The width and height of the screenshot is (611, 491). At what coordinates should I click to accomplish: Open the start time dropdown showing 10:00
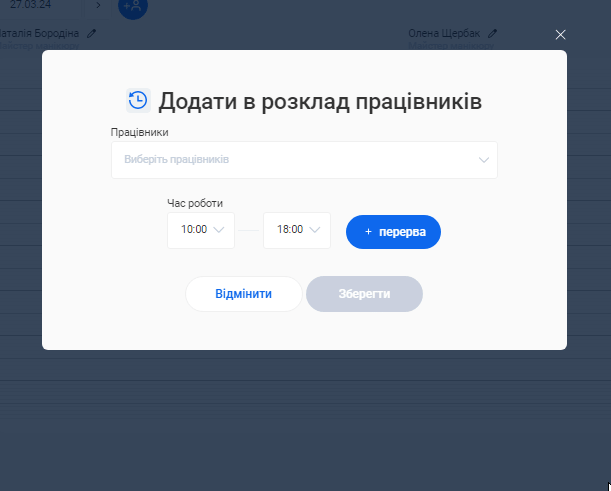(201, 230)
